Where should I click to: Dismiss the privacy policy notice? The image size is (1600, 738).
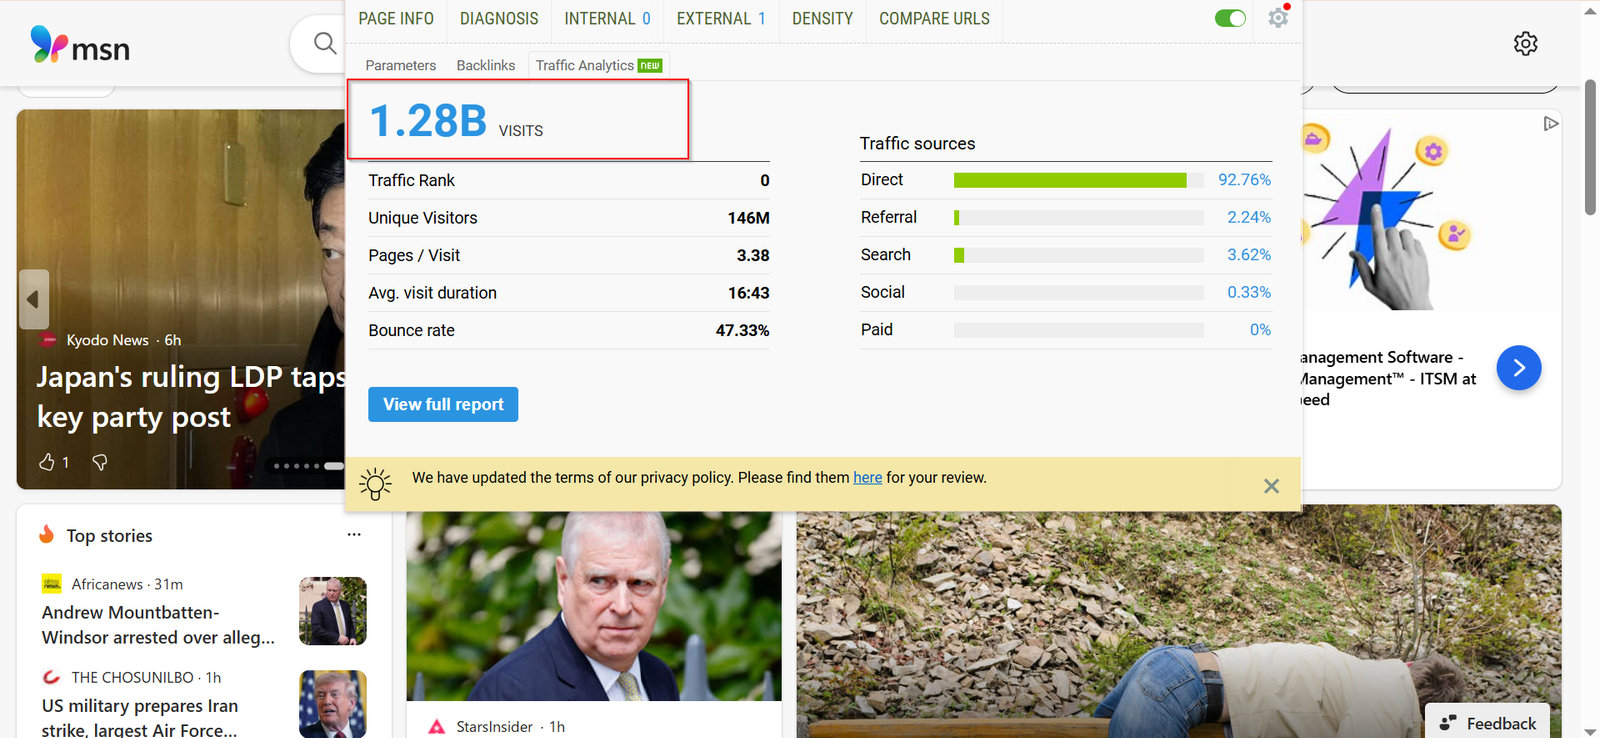1271,486
